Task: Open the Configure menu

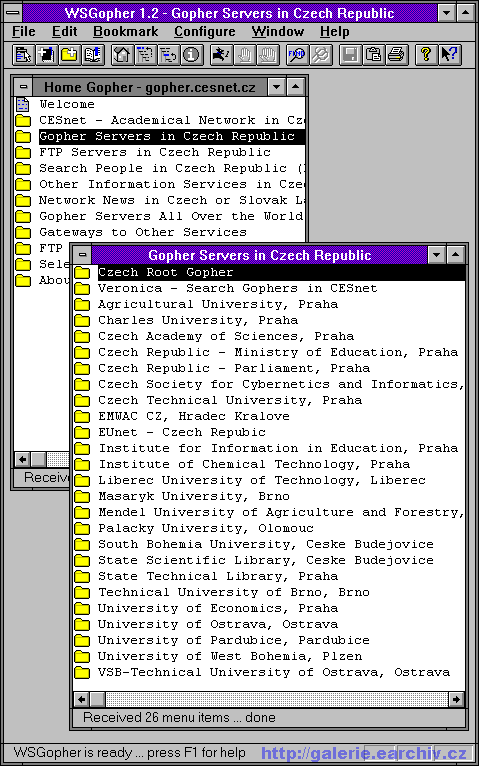Action: coord(205,32)
